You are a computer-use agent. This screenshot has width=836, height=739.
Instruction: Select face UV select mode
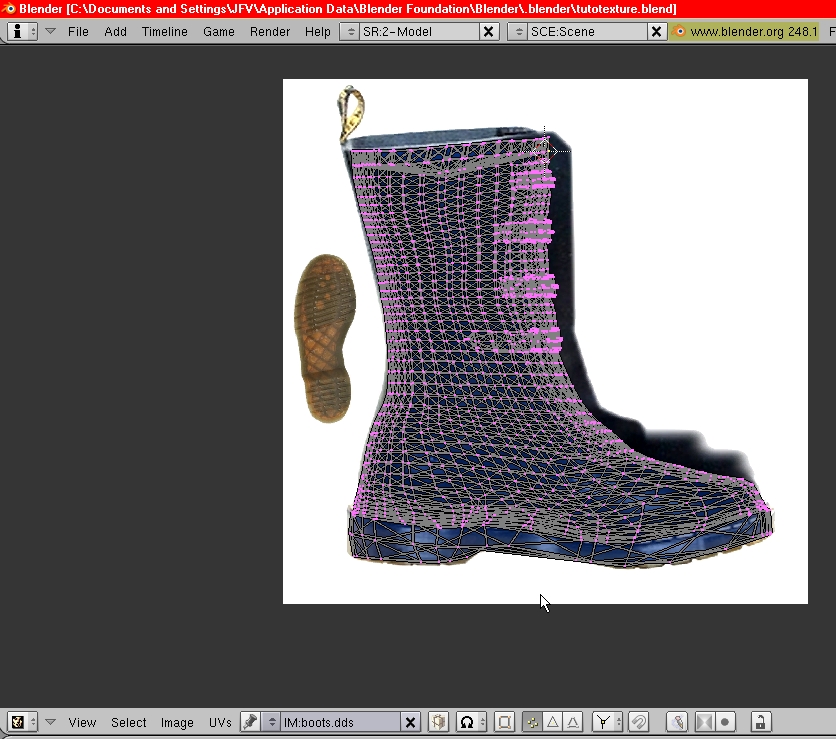pyautogui.click(x=553, y=722)
